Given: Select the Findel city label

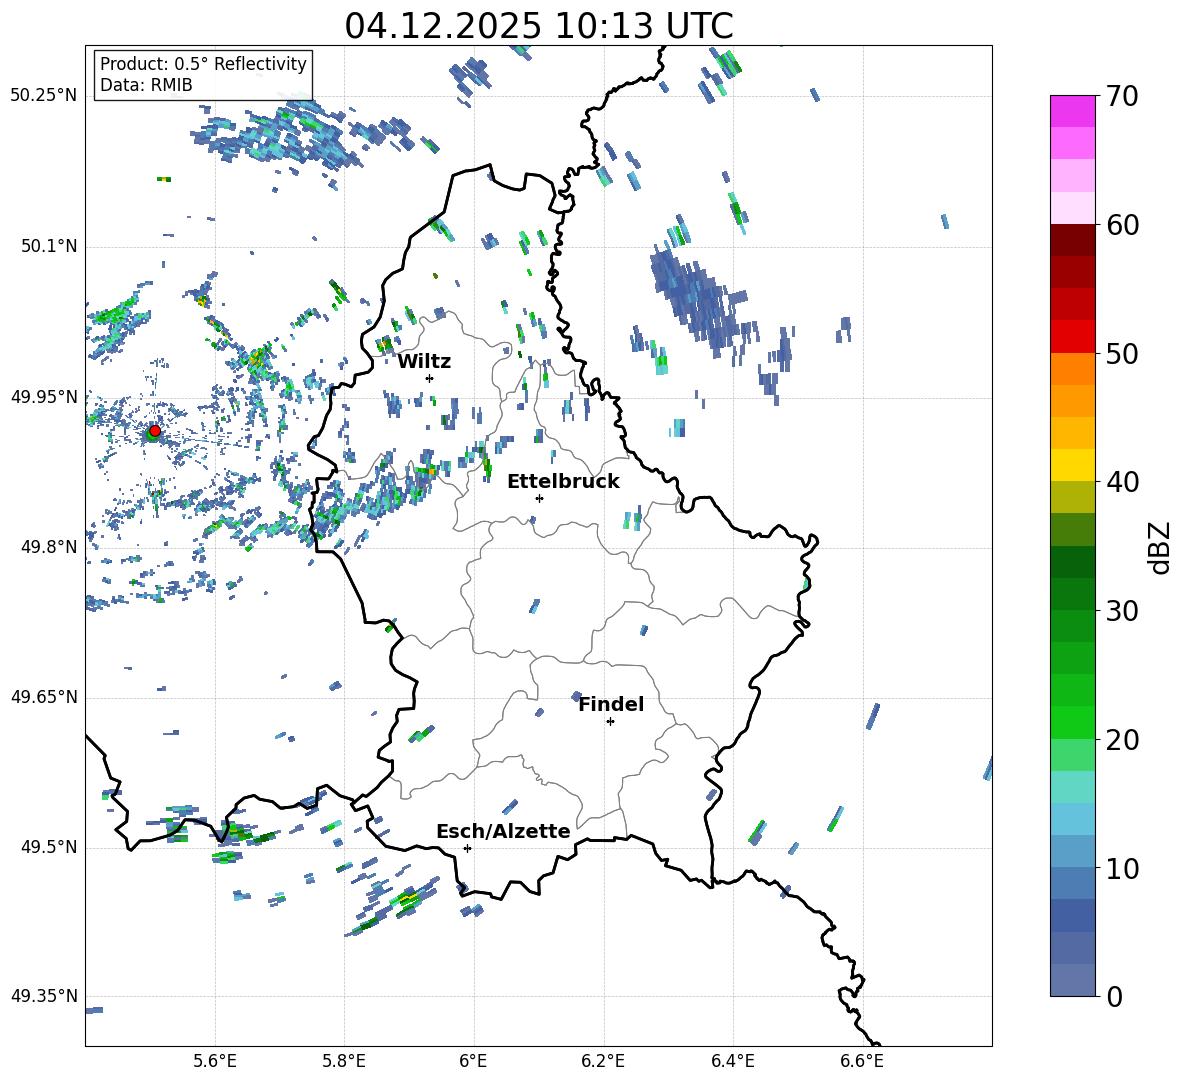Looking at the screenshot, I should [x=611, y=704].
